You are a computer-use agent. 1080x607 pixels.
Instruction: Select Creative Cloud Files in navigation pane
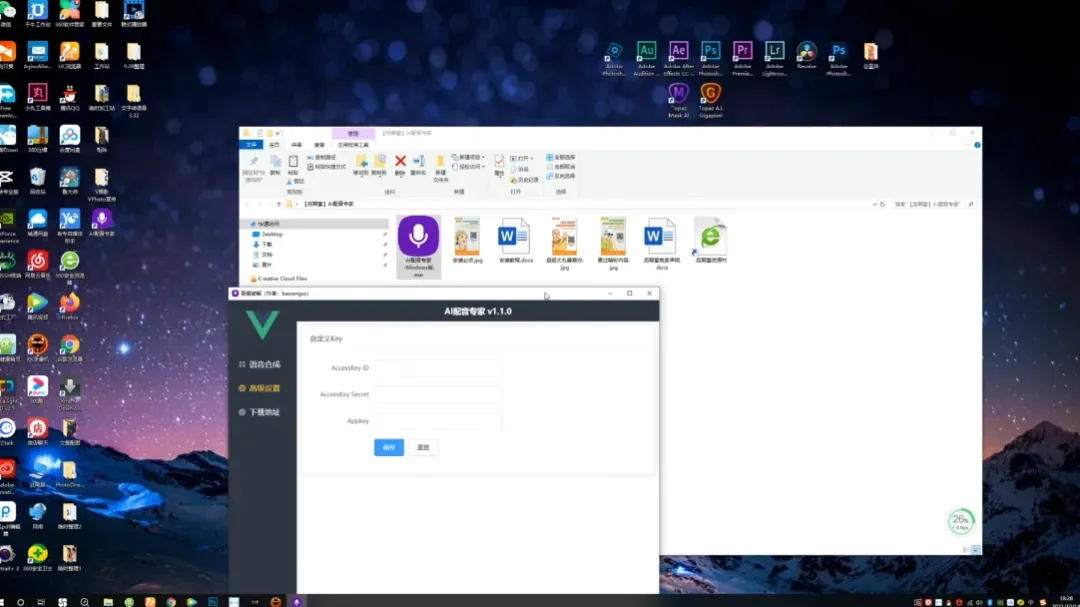(278, 278)
